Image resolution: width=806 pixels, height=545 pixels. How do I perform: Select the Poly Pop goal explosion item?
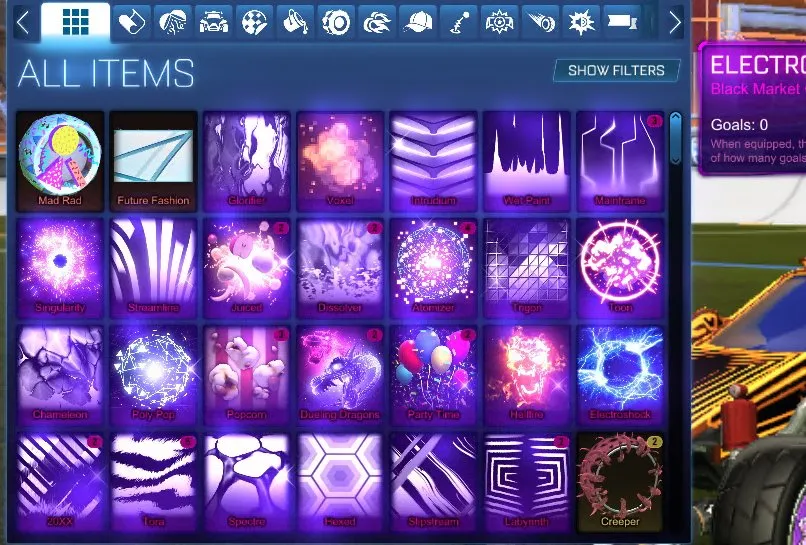click(153, 375)
